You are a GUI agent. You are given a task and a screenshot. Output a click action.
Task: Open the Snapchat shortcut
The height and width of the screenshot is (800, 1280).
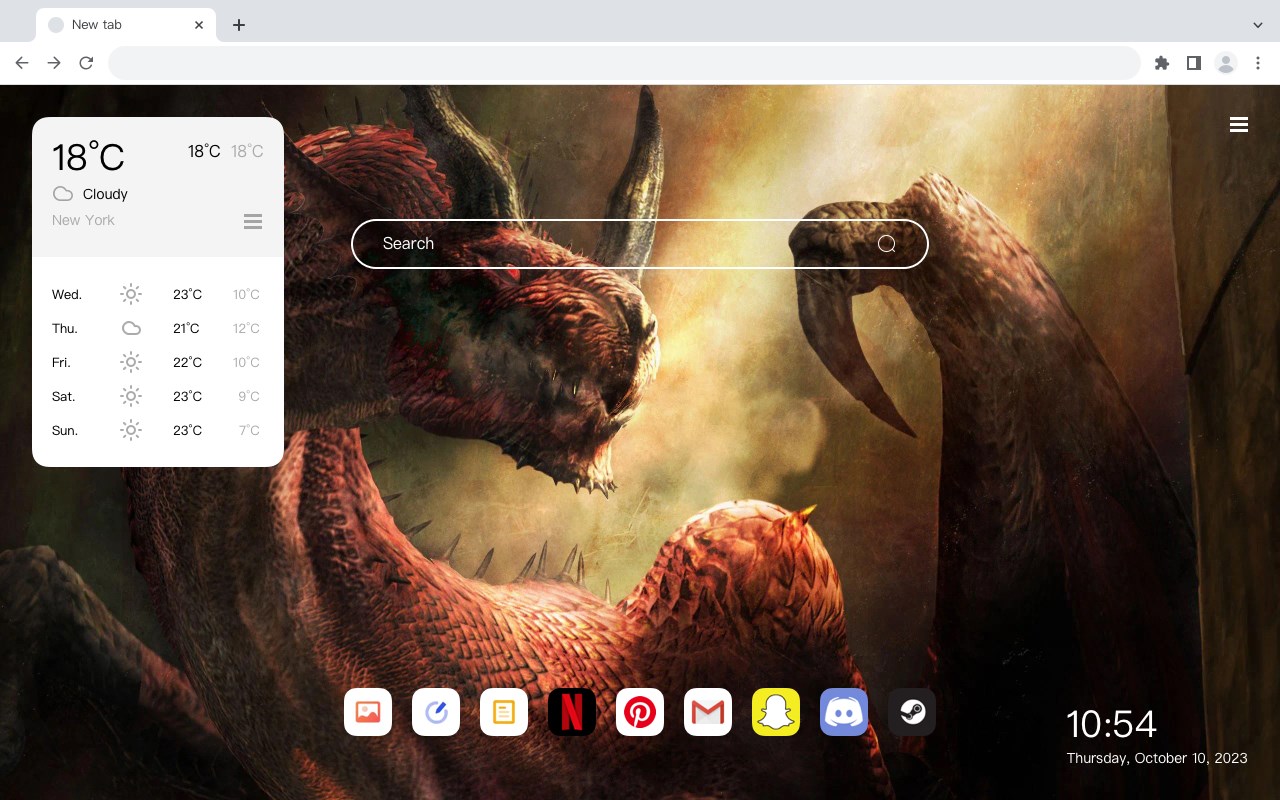pos(776,712)
